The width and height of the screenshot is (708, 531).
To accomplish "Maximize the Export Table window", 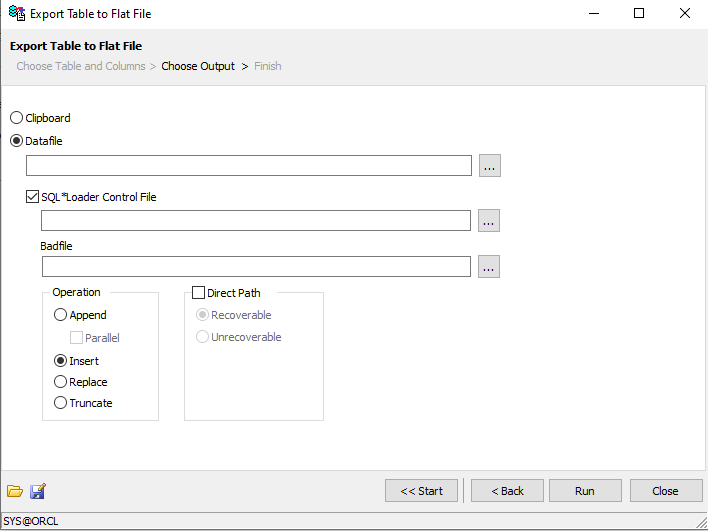I will (639, 14).
